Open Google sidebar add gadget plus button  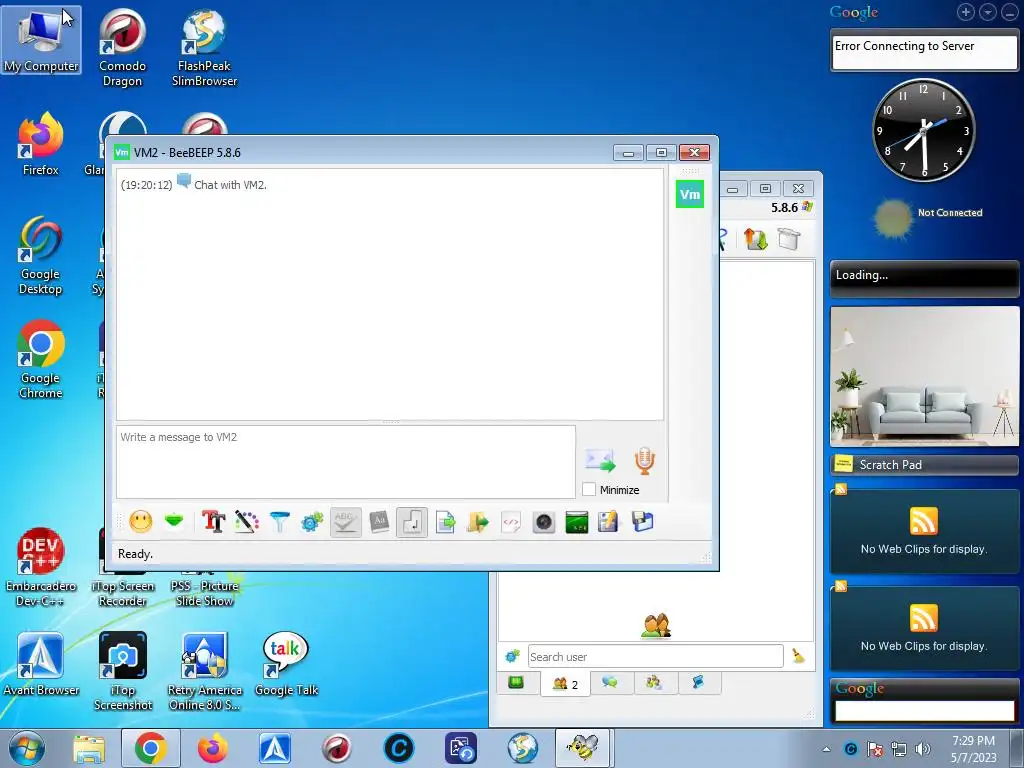tap(965, 12)
